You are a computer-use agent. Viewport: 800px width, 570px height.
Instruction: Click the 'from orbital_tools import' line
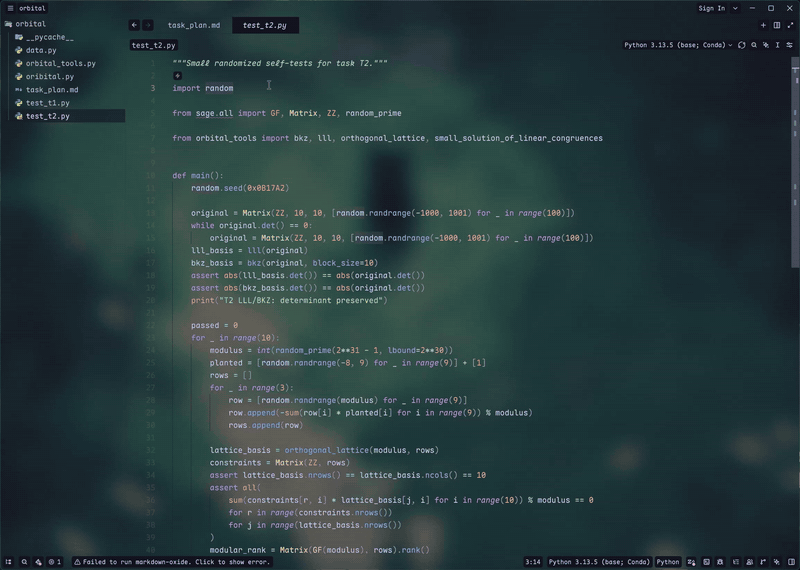[388, 138]
